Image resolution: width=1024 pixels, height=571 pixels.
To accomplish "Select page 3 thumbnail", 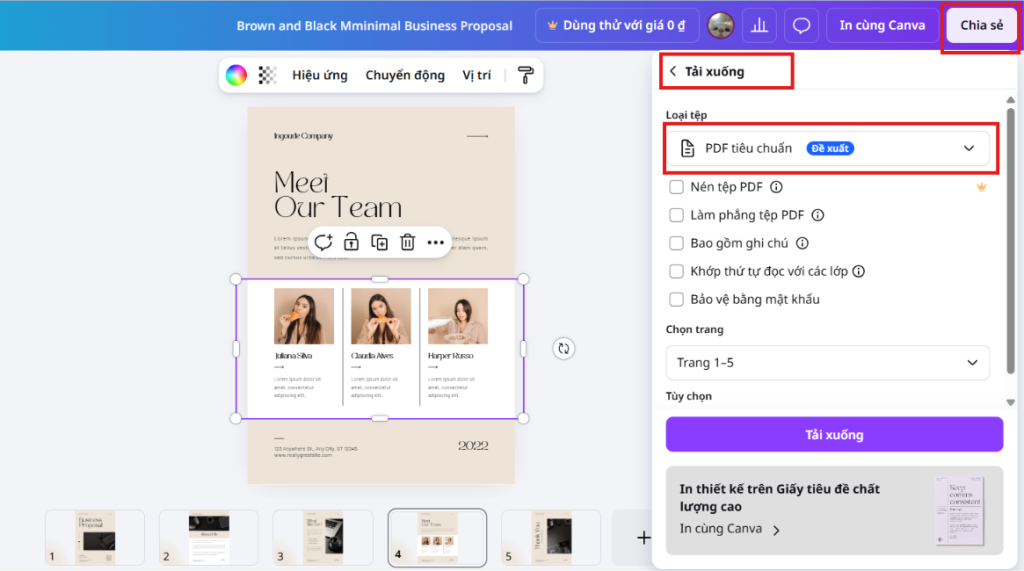I will pos(323,538).
